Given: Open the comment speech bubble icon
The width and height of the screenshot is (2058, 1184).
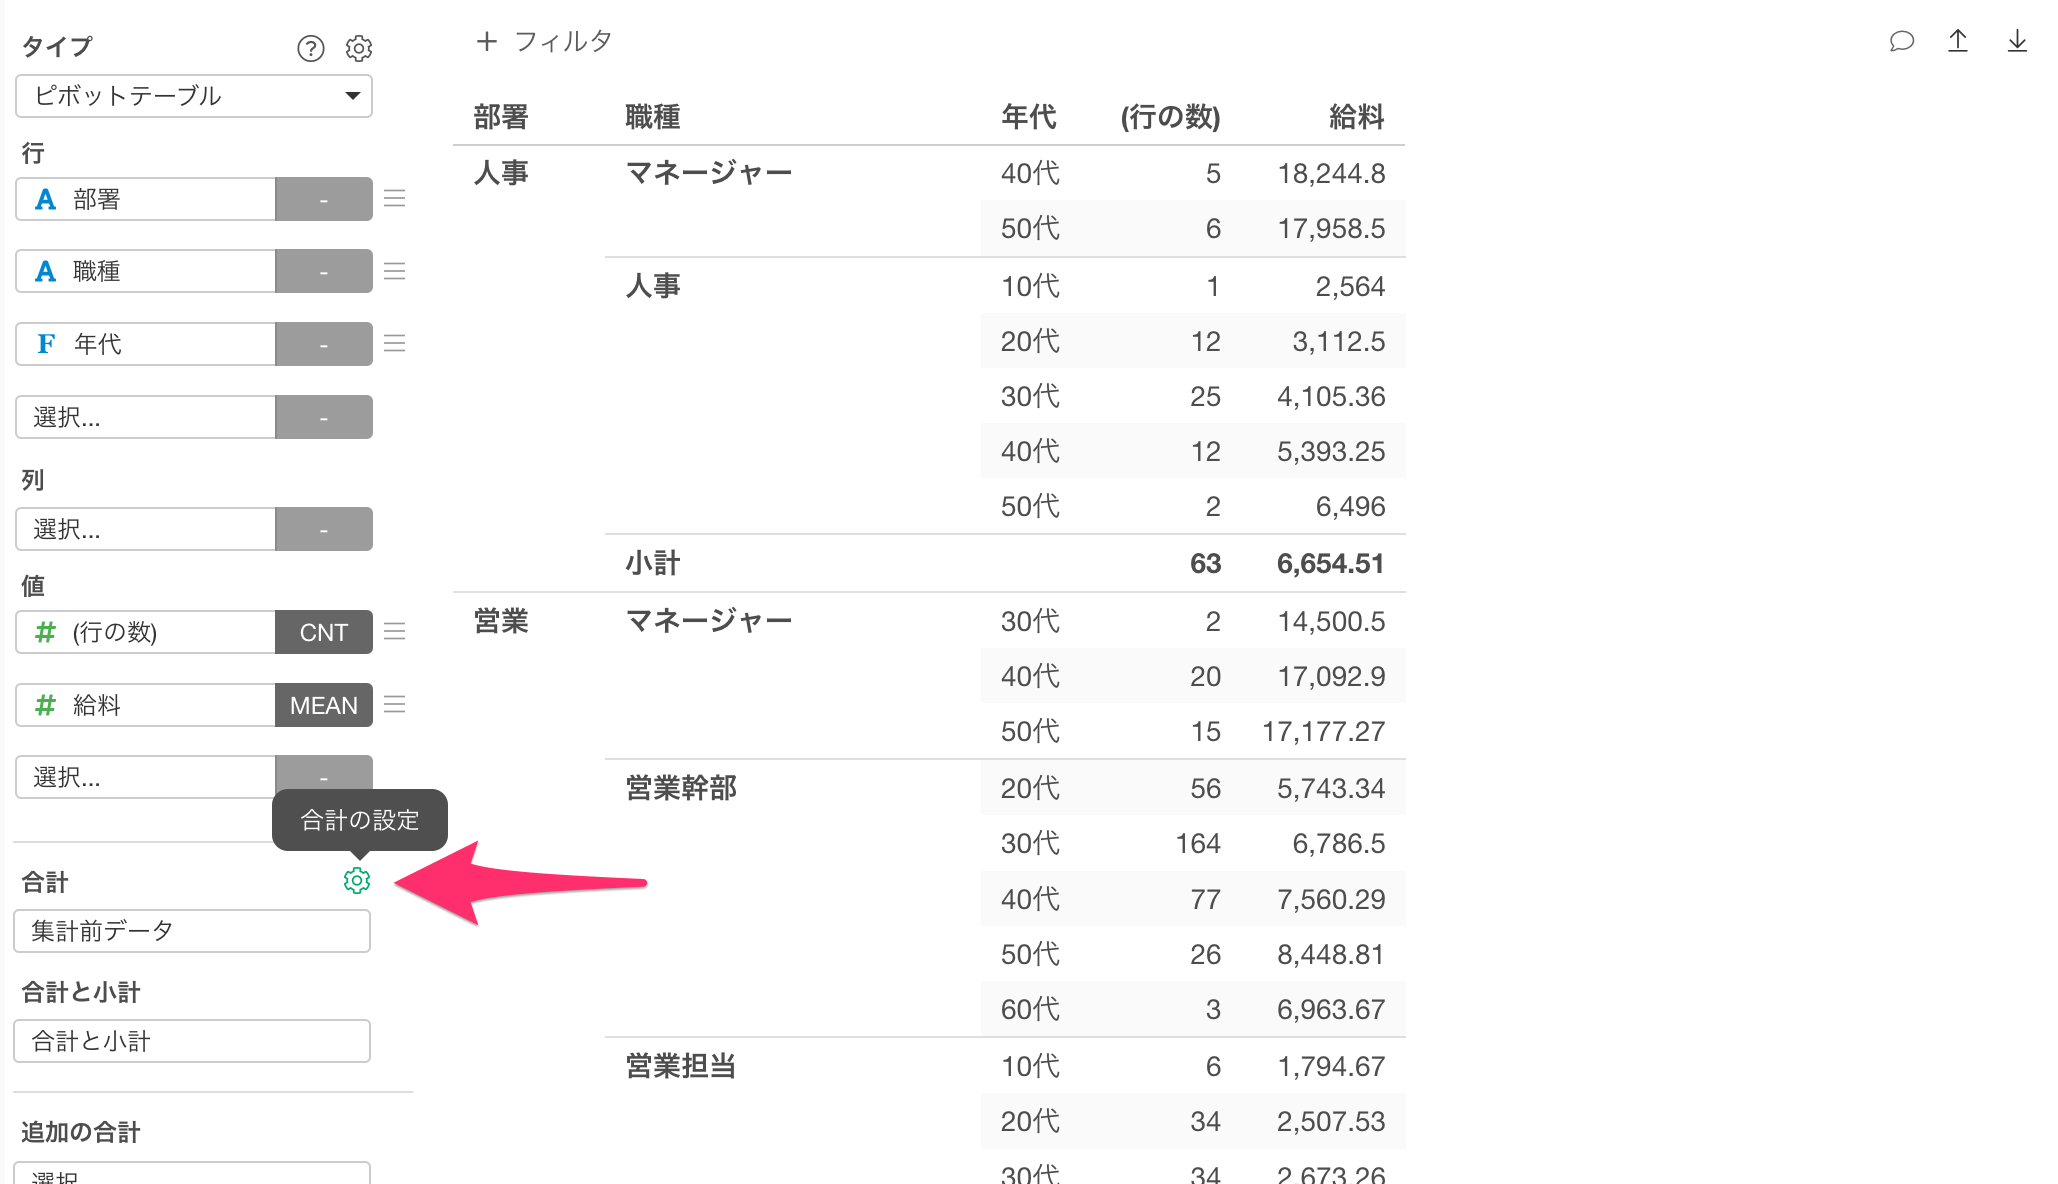Looking at the screenshot, I should click(x=1901, y=41).
